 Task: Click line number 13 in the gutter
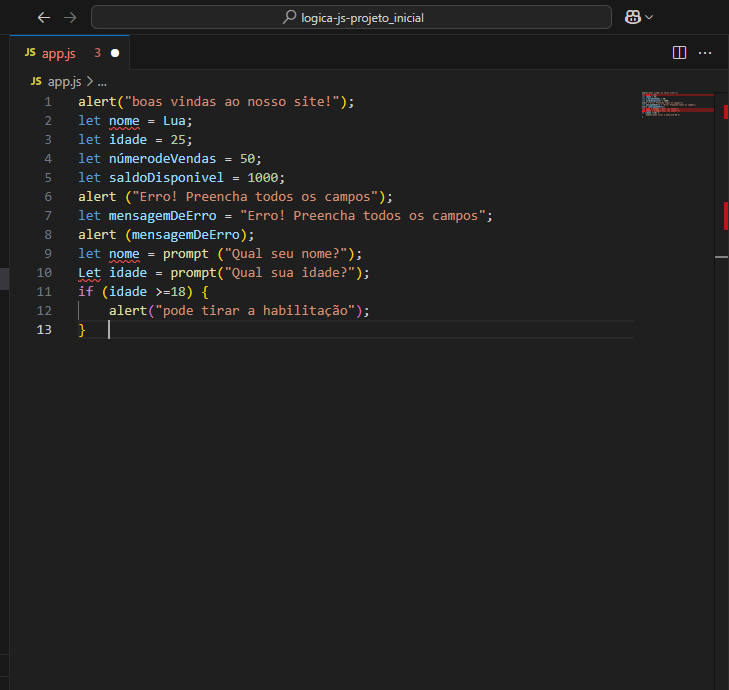(44, 330)
